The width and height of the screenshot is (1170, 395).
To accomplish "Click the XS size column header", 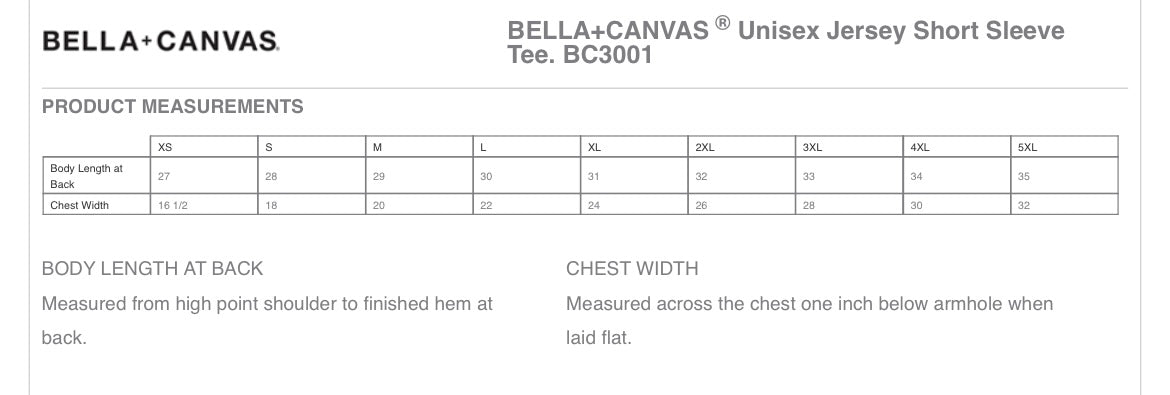I will point(165,148).
